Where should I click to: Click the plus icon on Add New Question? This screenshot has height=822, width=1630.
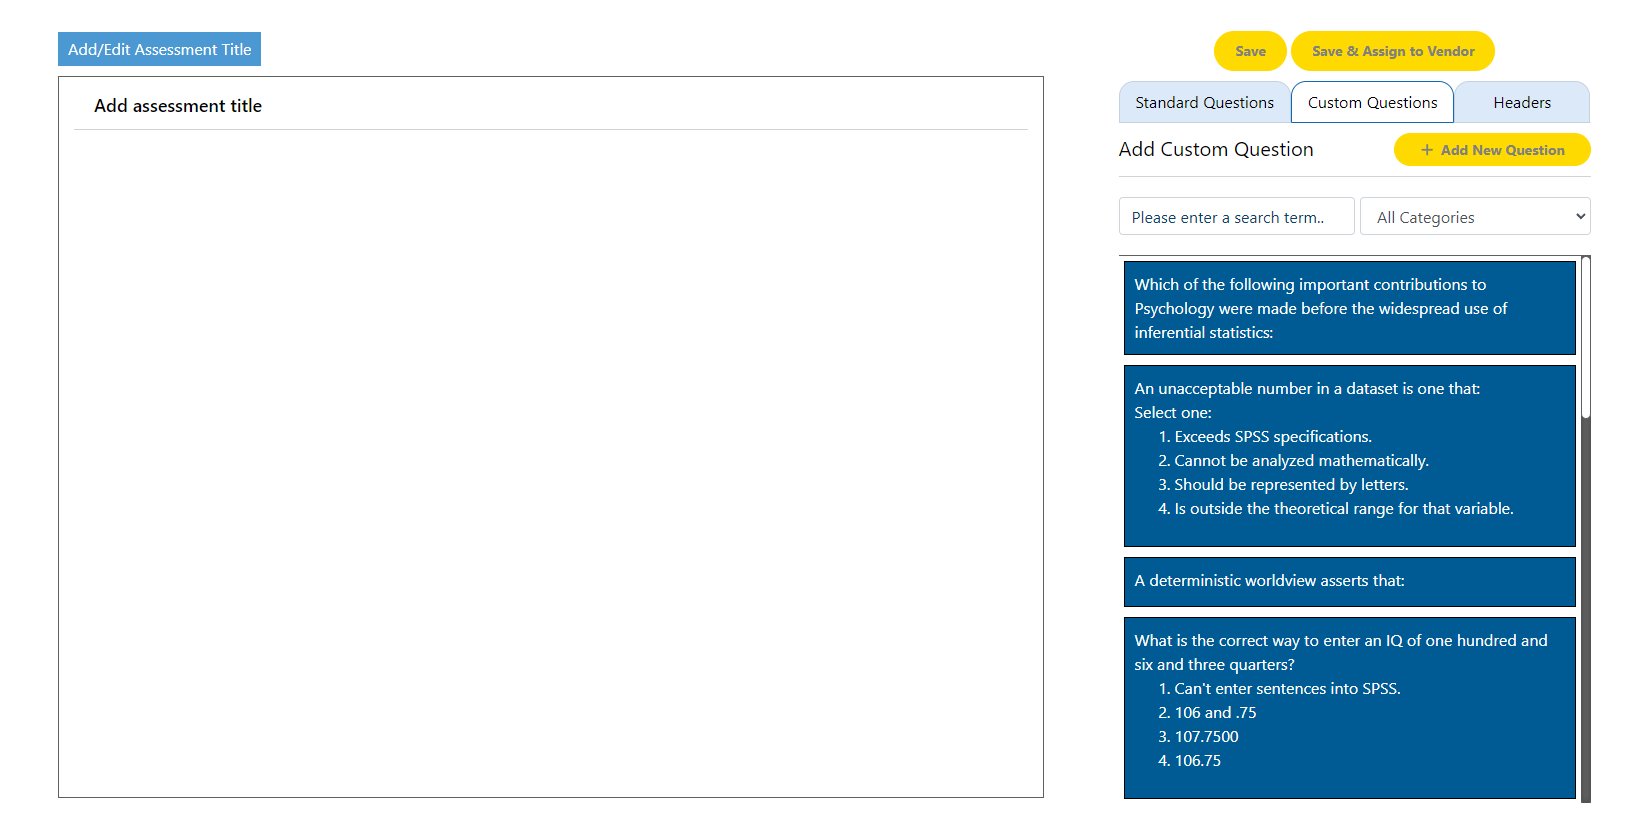(1427, 150)
